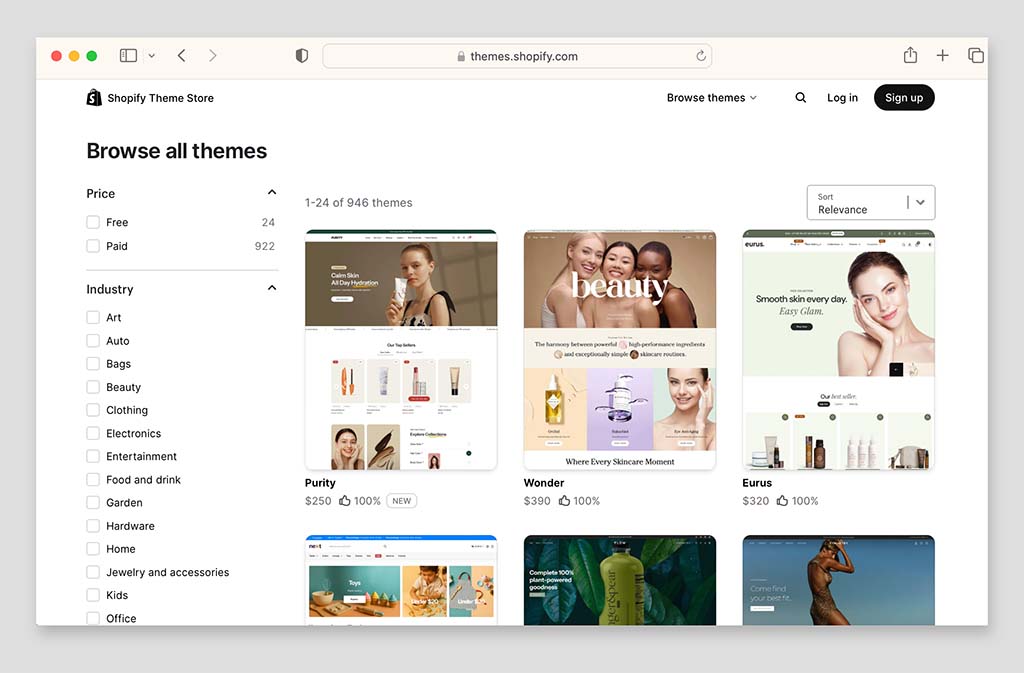Click the Safari sidebar toggle icon

[128, 56]
